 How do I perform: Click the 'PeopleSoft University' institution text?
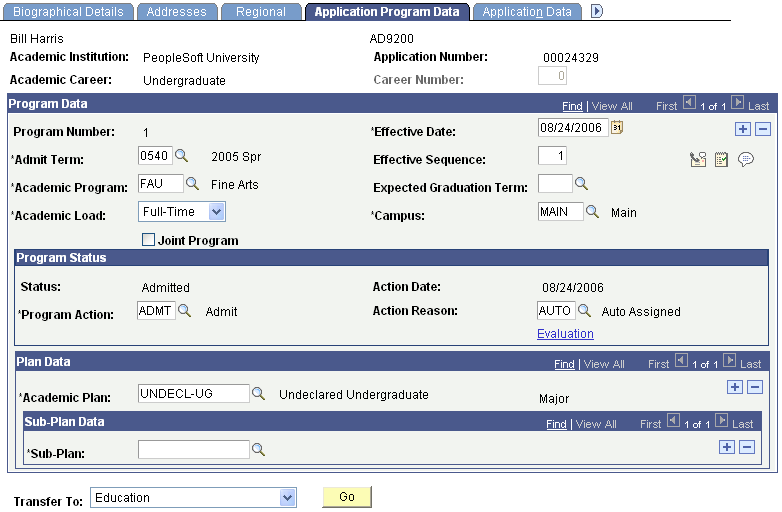pos(201,58)
